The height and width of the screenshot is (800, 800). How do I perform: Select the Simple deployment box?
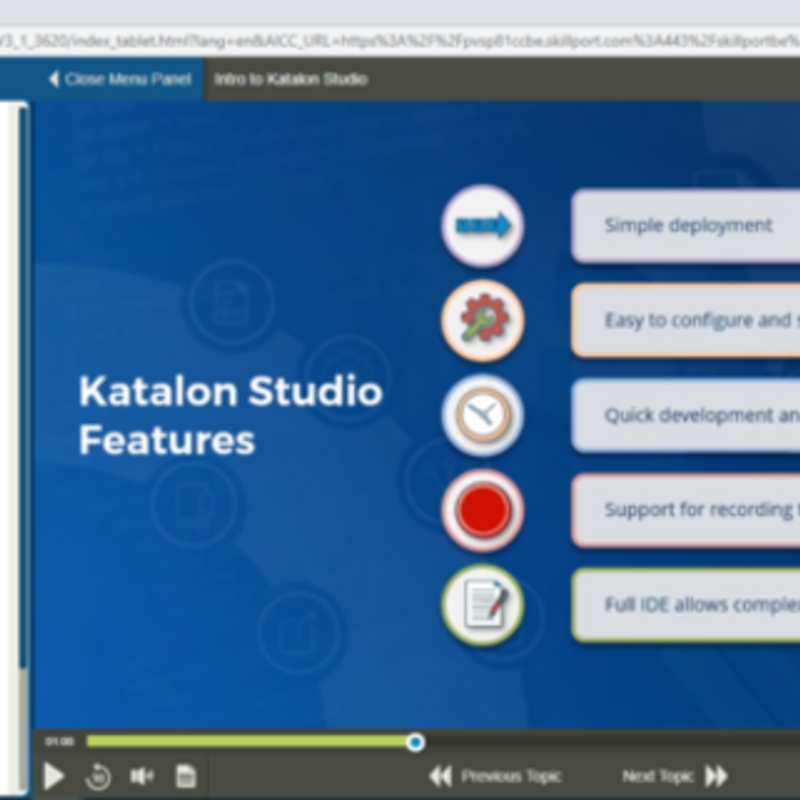[x=685, y=226]
